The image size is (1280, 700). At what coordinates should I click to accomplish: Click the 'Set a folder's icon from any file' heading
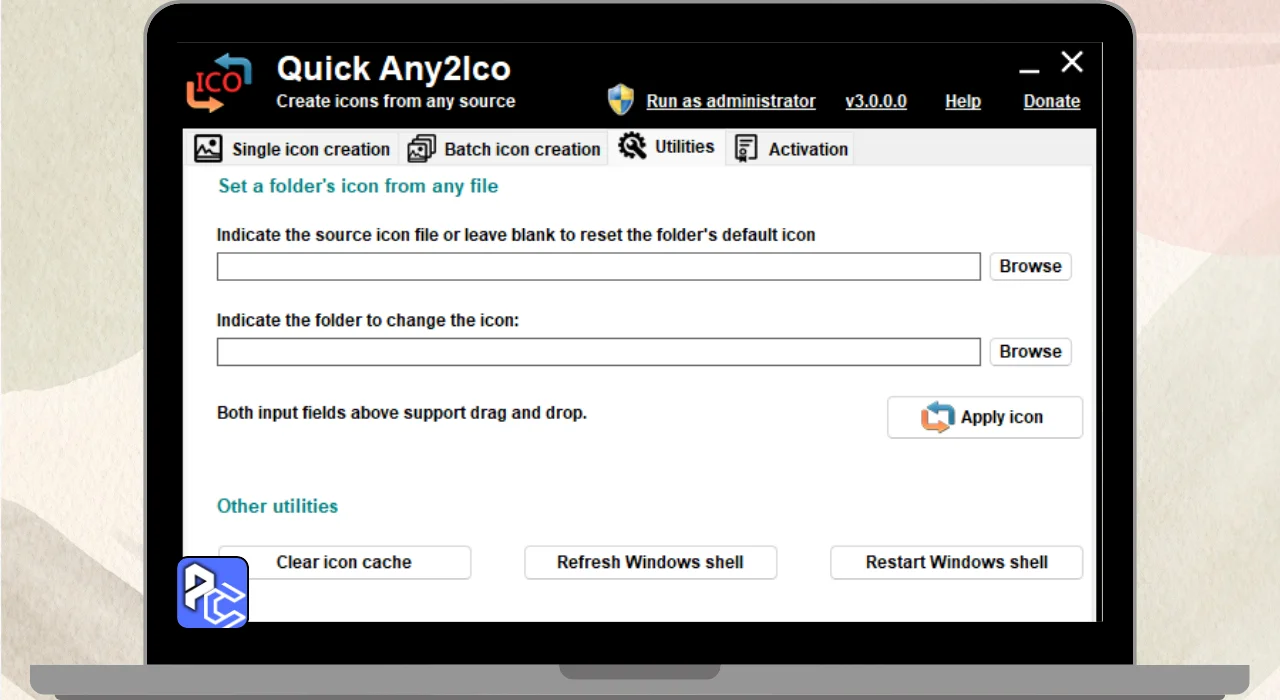[358, 186]
